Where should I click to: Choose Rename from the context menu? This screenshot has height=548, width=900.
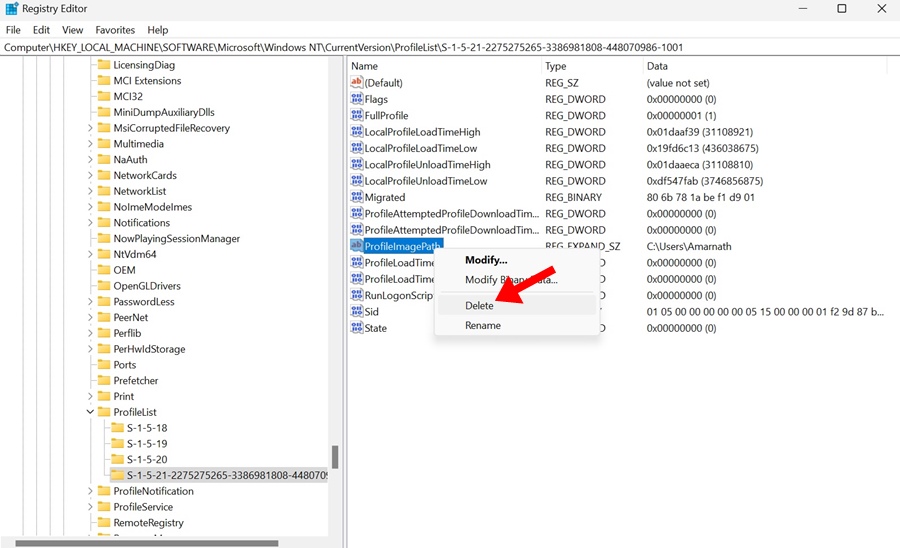[x=482, y=325]
